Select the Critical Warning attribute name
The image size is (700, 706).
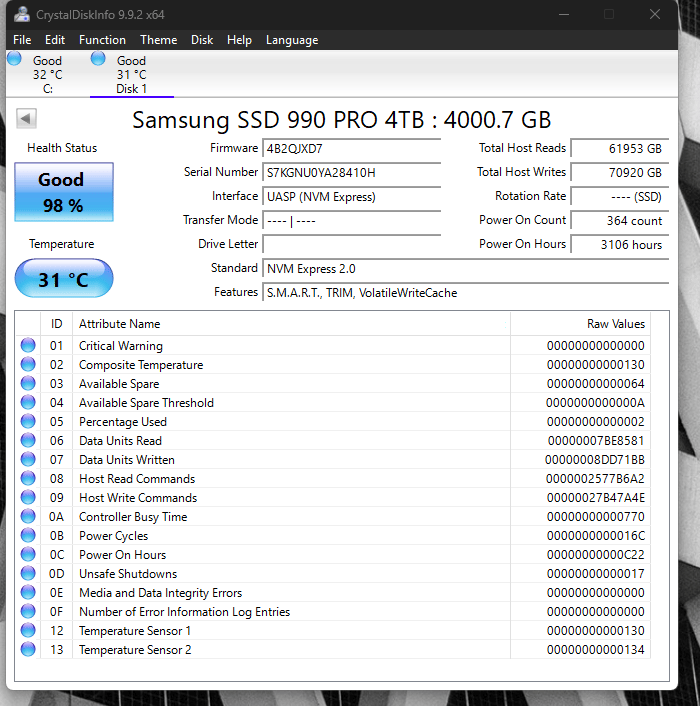pos(121,345)
